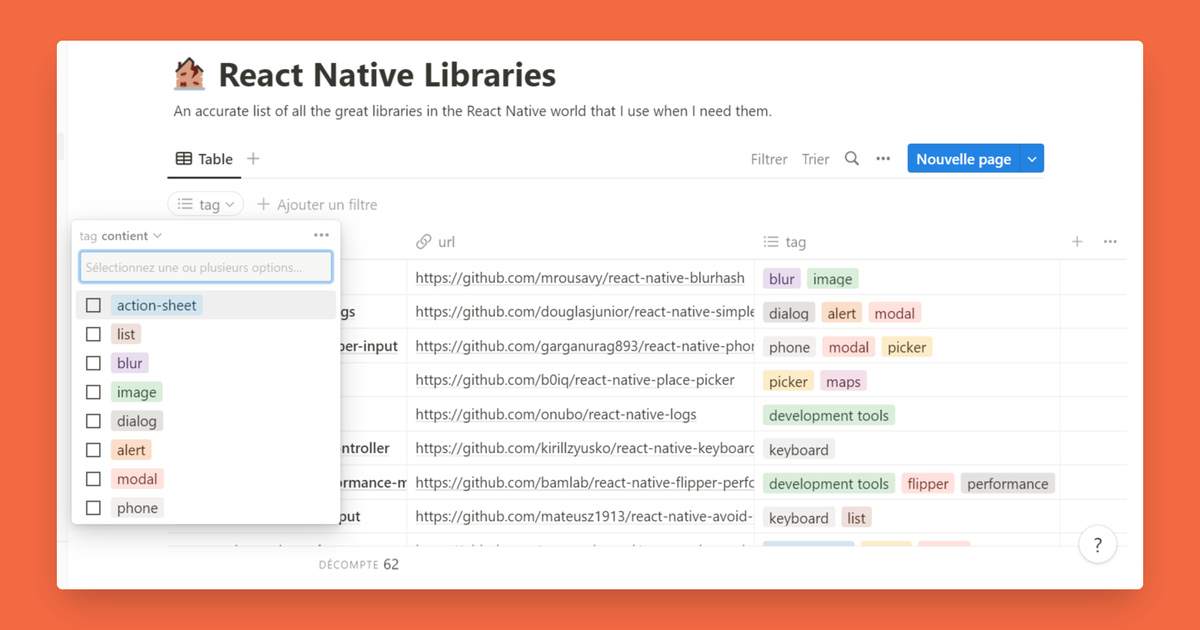Viewport: 1200px width, 630px height.
Task: Click the filter popup three-dot menu
Action: tap(321, 236)
